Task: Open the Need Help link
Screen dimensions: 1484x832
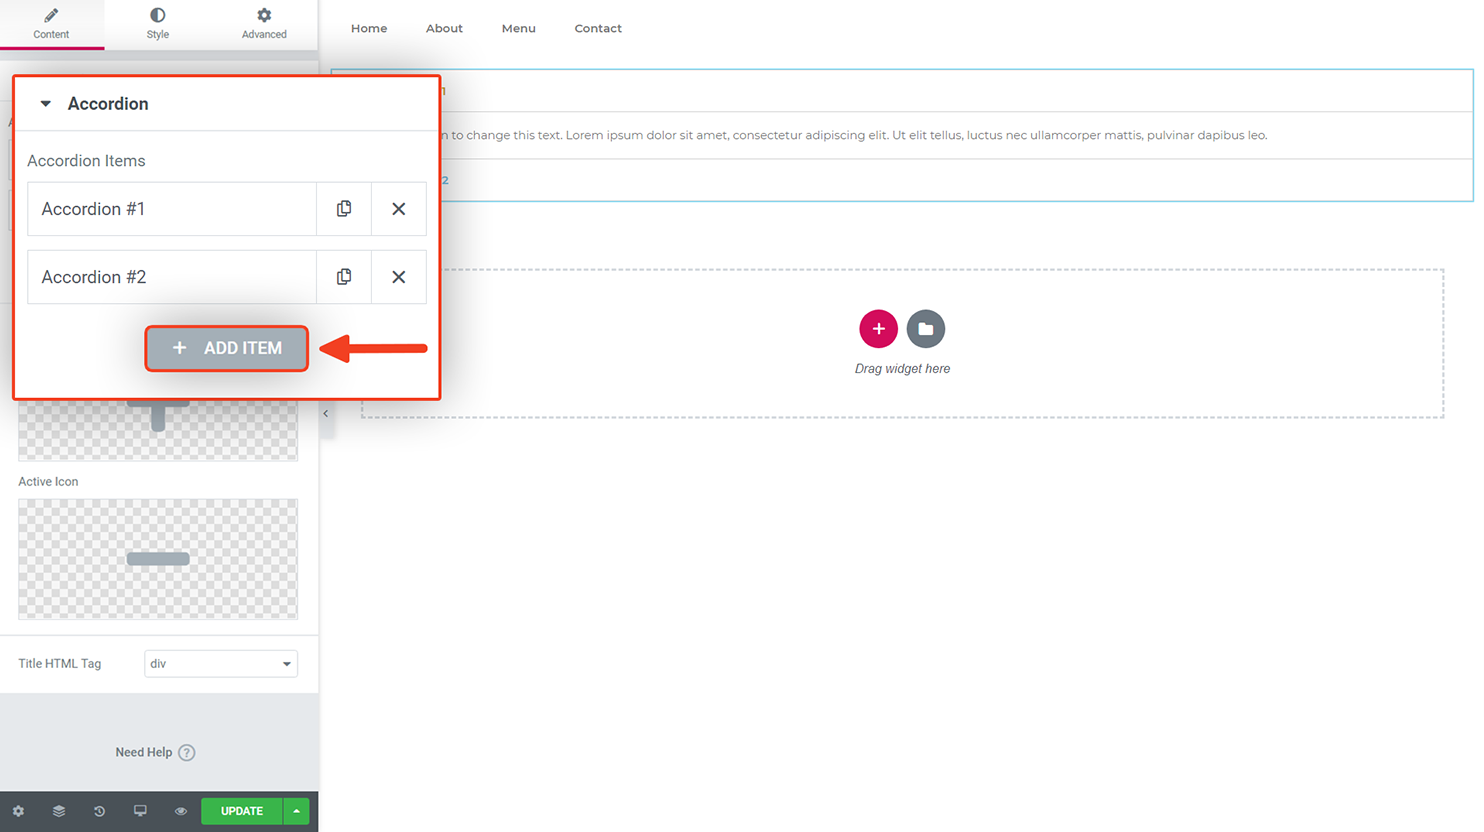Action: pyautogui.click(x=155, y=752)
